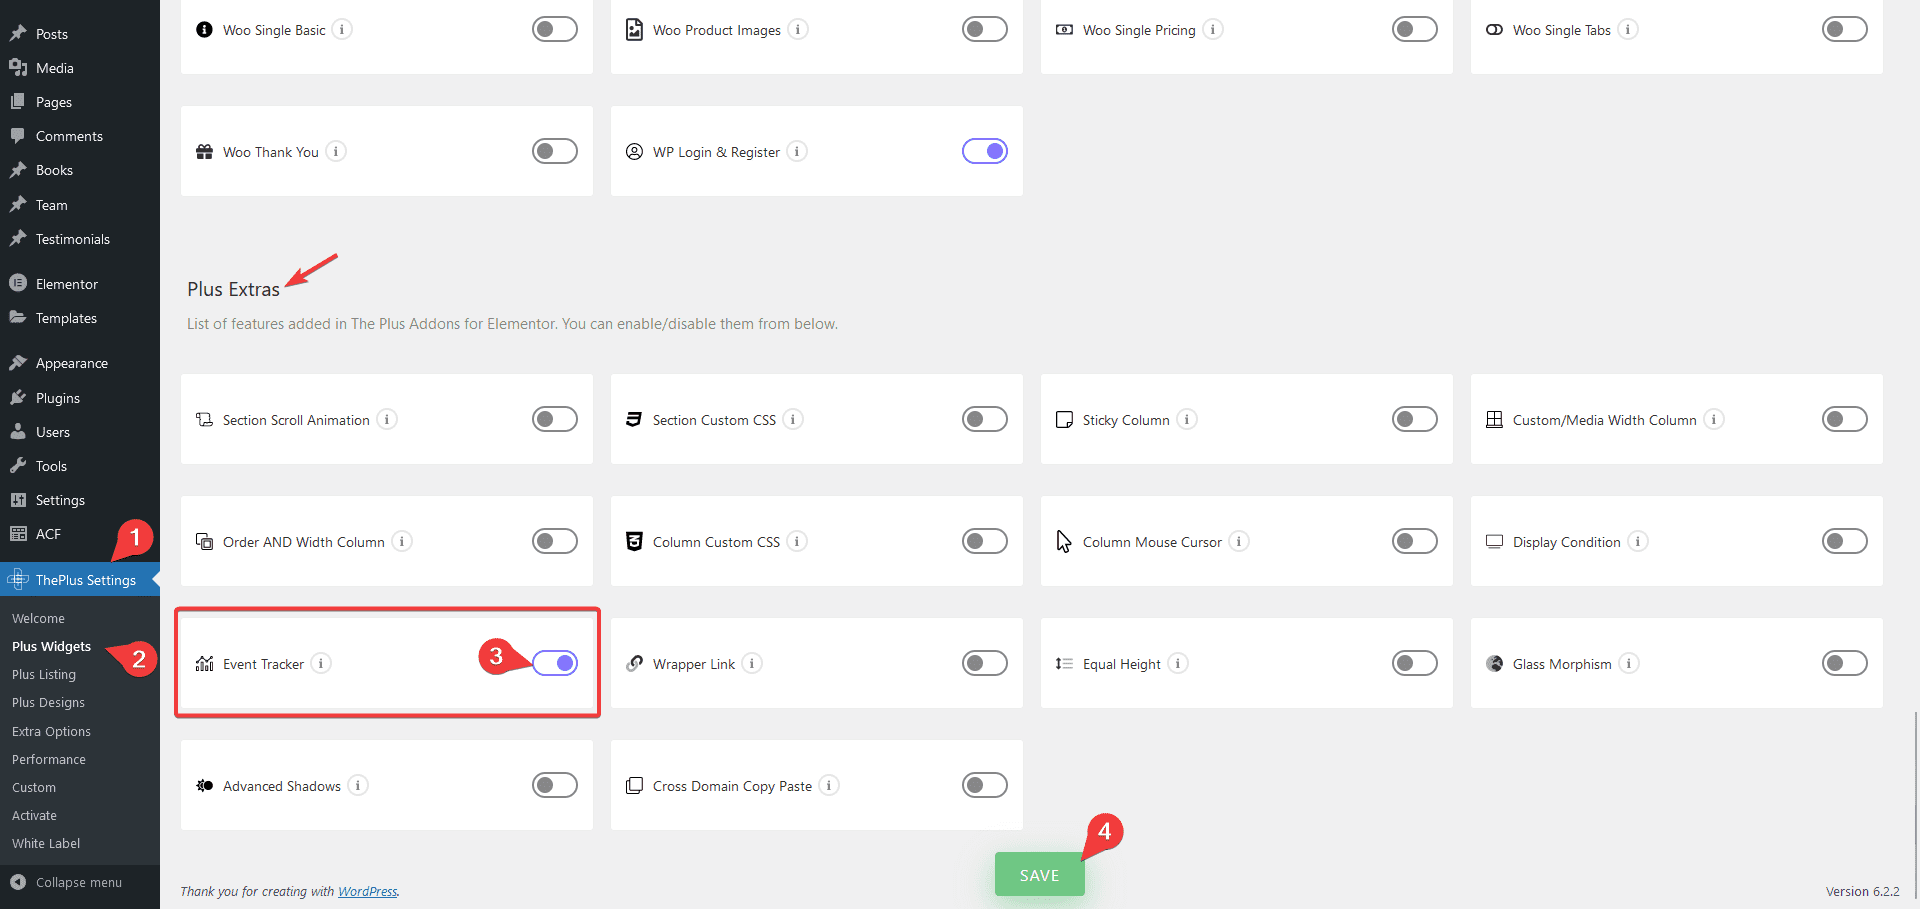Click the green SAVE button
This screenshot has width=1920, height=909.
coord(1039,875)
